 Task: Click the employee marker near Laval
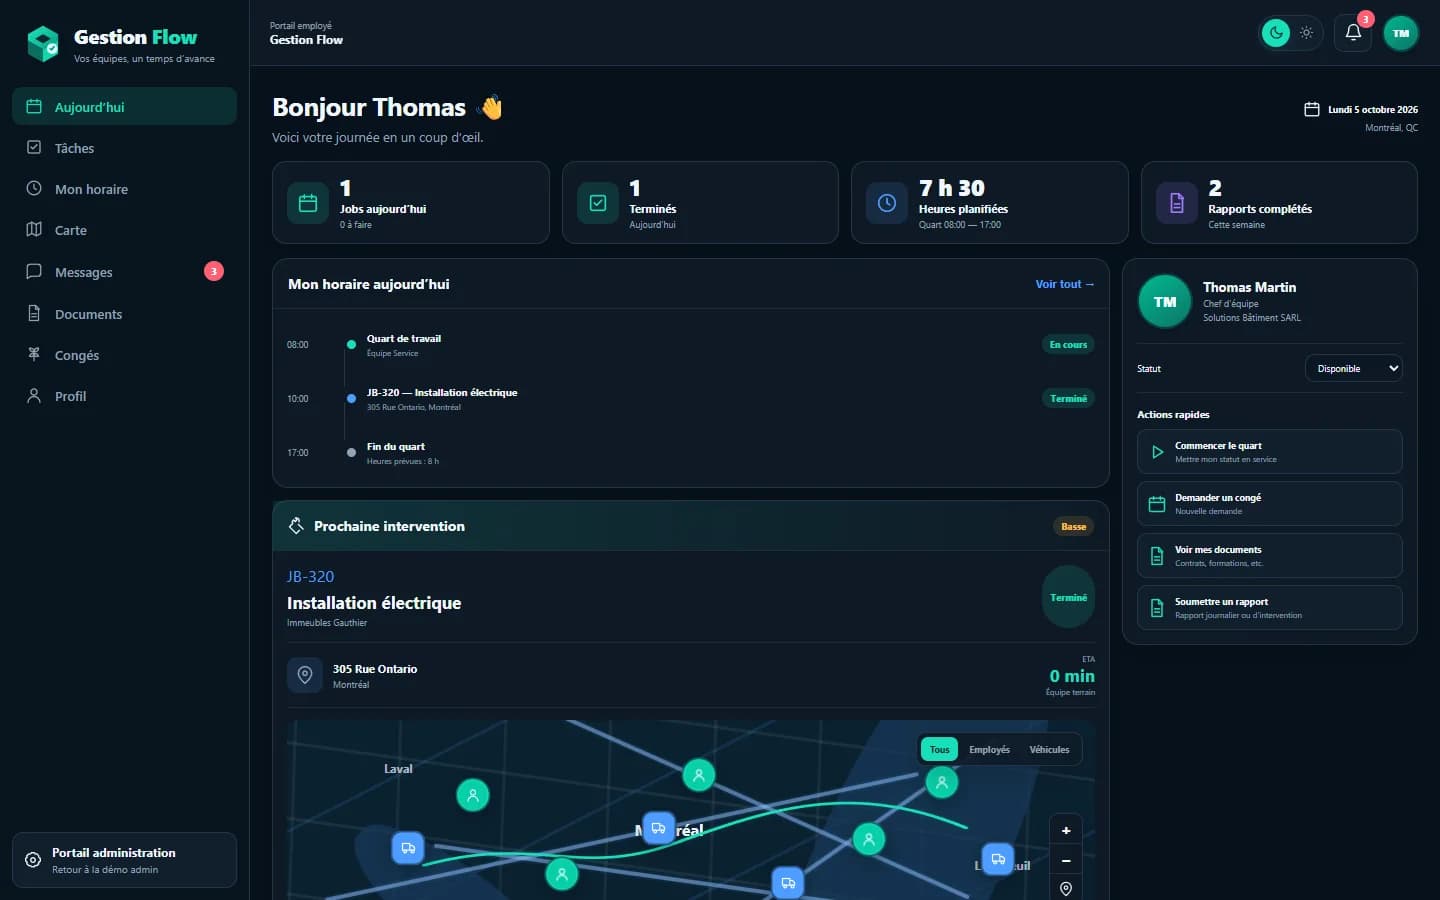tap(473, 795)
